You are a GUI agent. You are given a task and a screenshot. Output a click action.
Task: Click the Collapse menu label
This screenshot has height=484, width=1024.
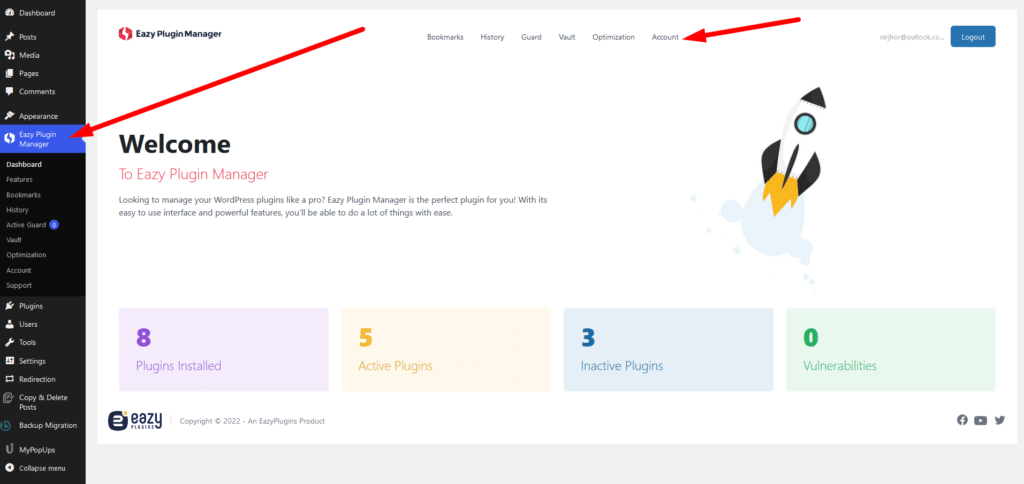pyautogui.click(x=42, y=468)
